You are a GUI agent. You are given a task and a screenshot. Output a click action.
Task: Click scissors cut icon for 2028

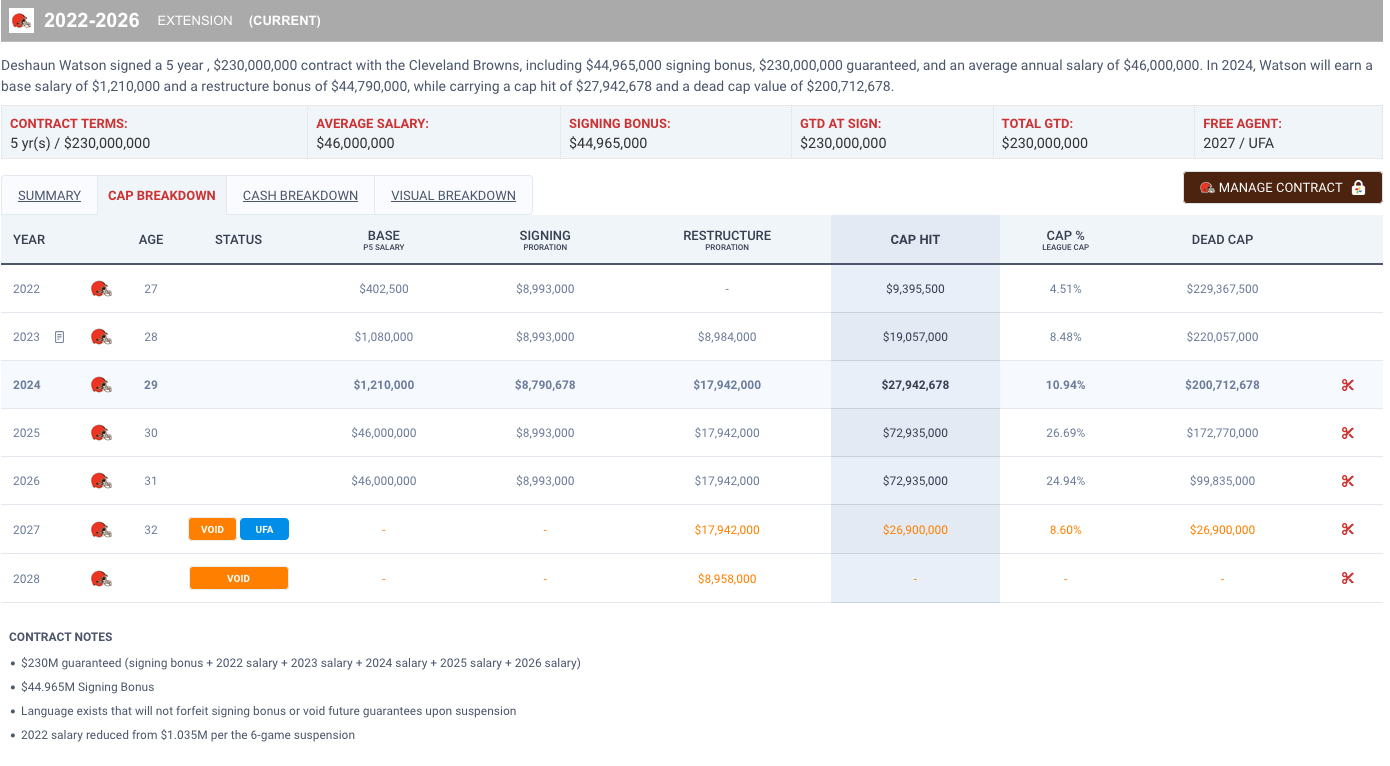[1347, 579]
